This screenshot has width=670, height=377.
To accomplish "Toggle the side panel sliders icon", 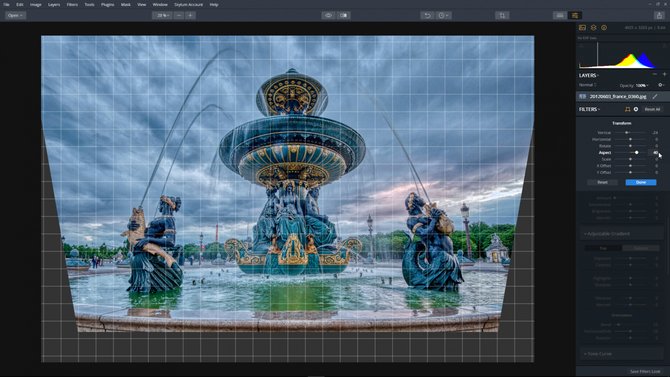I will pyautogui.click(x=575, y=15).
